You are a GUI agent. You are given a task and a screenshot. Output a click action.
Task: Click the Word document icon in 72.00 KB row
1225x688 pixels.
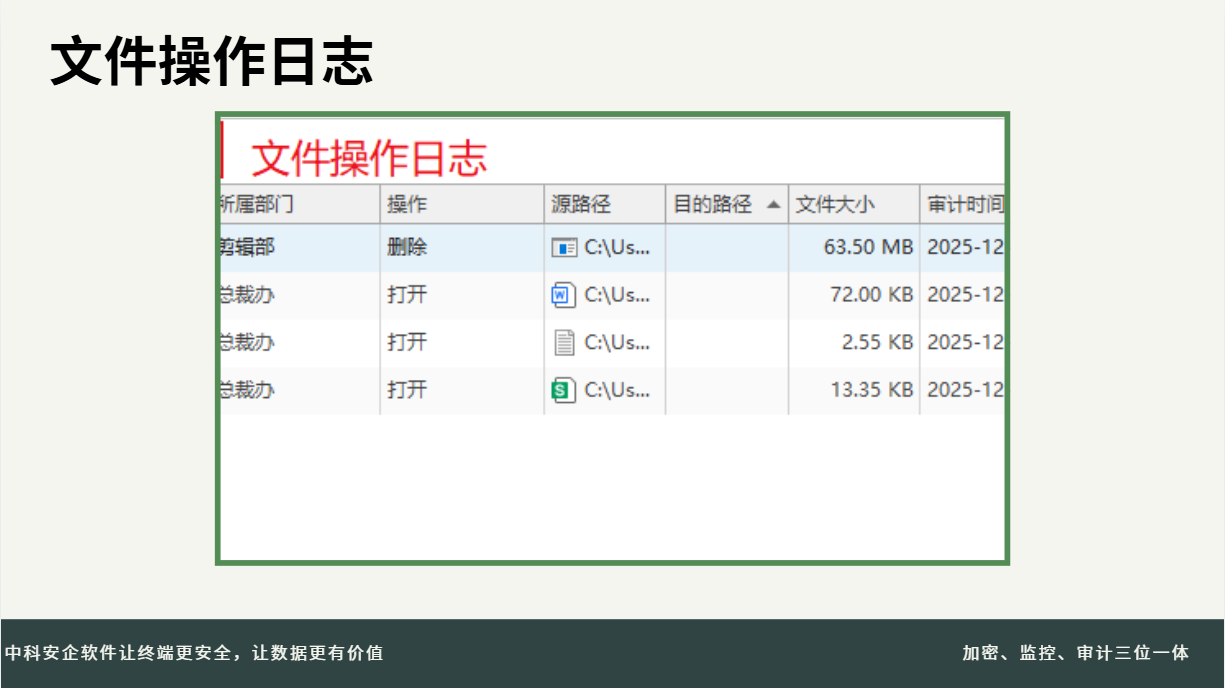564,295
